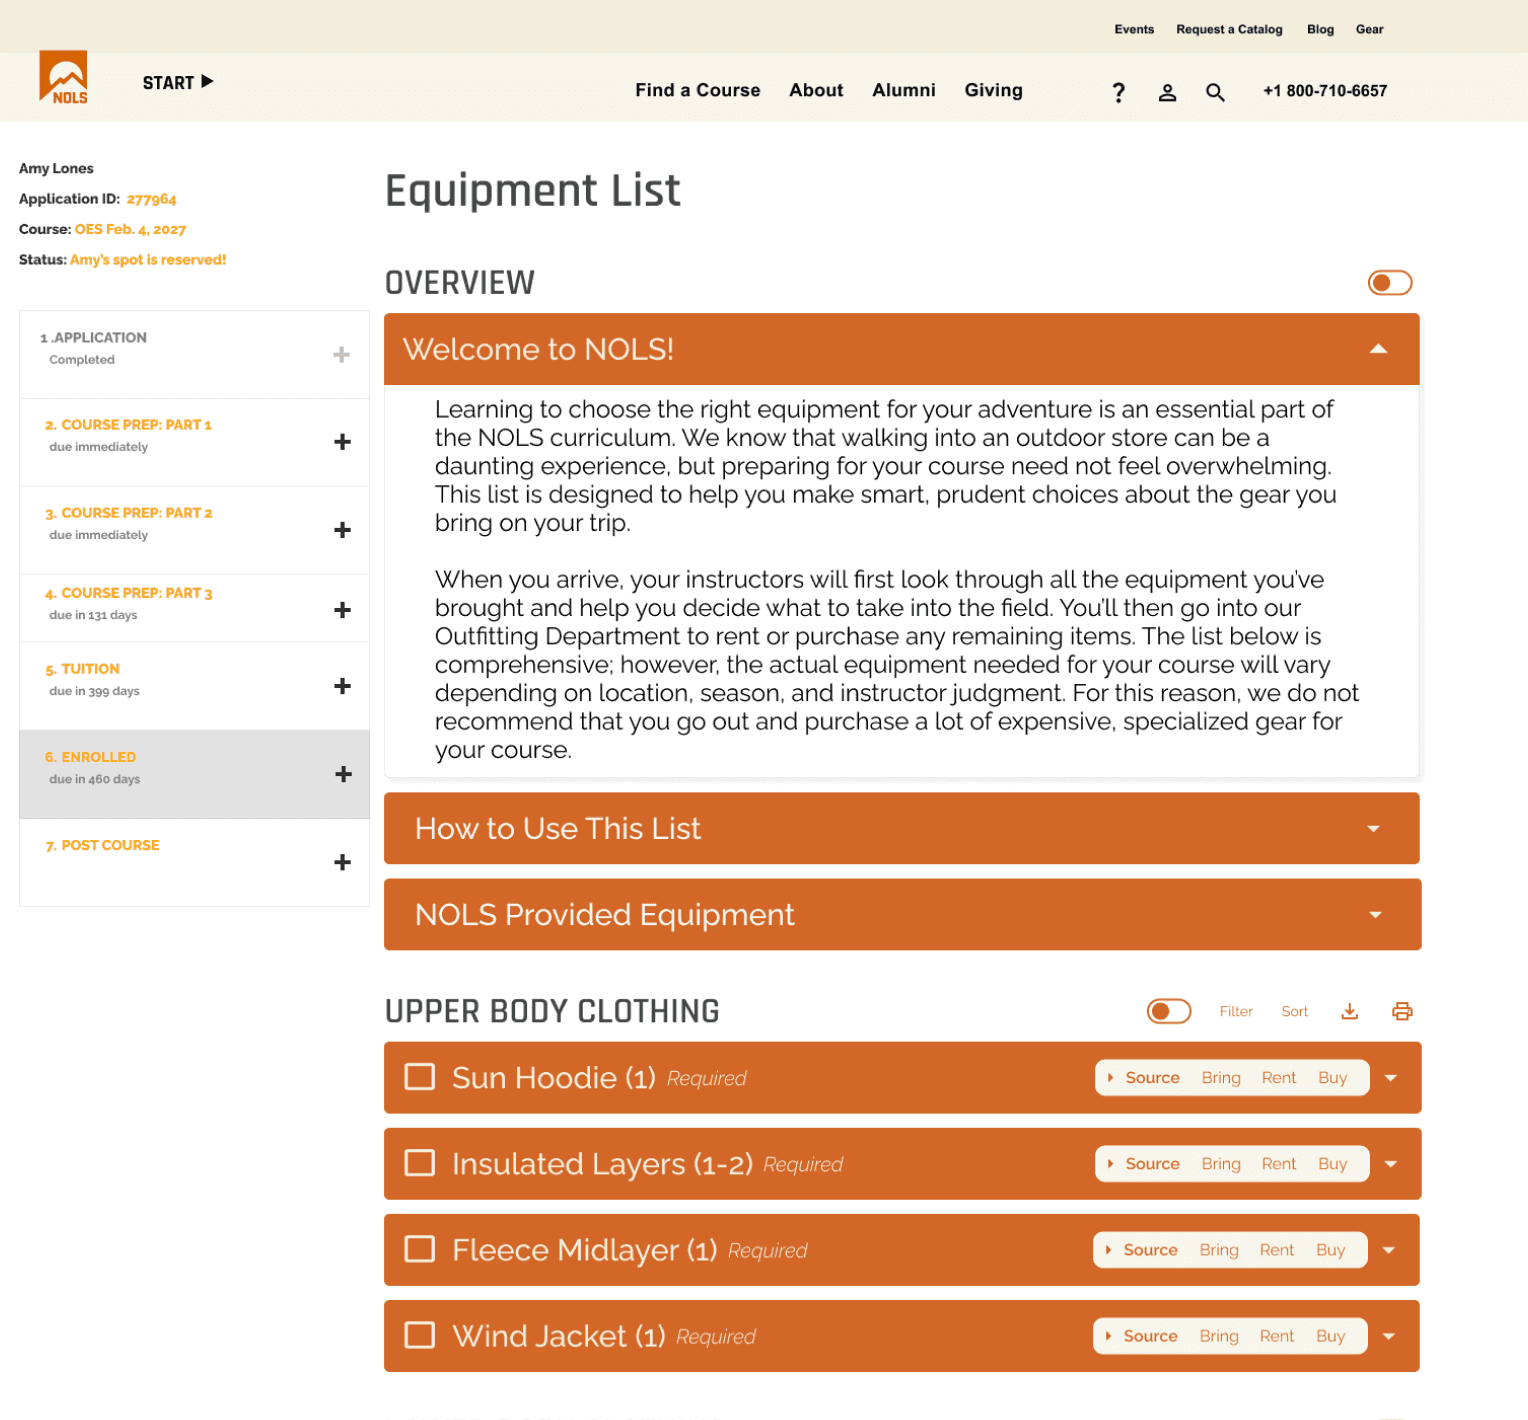Toggle the Overview section switch
Viewport: 1528px width, 1420px height.
1390,283
